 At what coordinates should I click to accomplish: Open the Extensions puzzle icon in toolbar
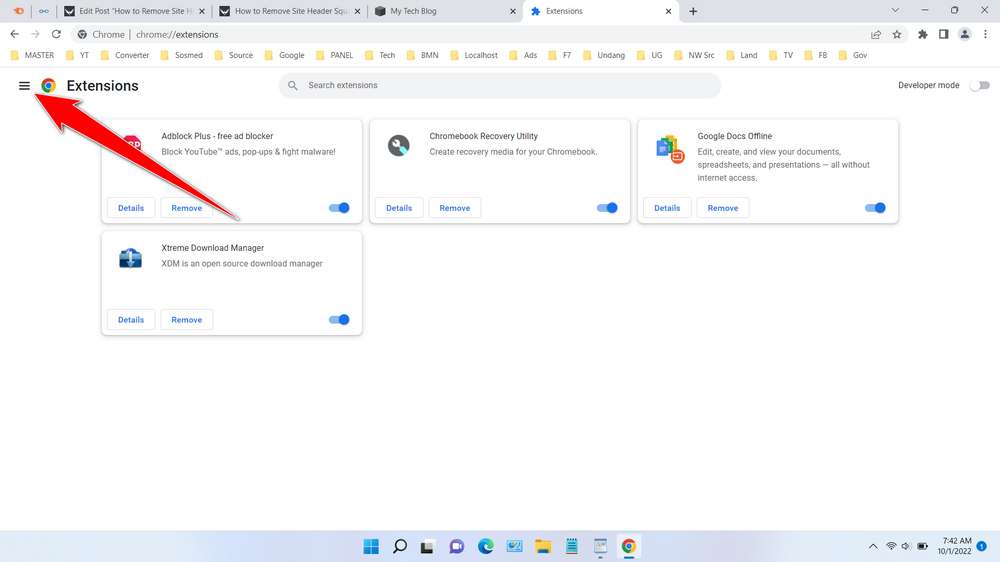[922, 34]
